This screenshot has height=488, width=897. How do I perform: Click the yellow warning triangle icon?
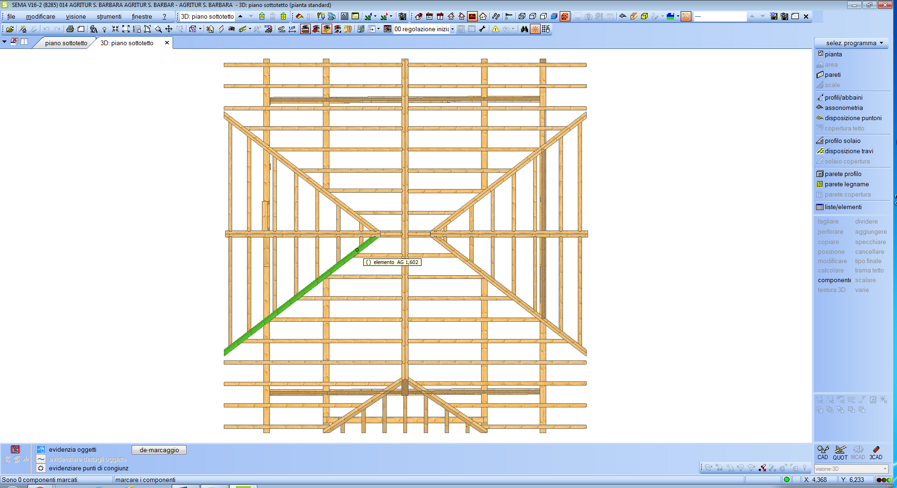pyautogui.click(x=495, y=29)
